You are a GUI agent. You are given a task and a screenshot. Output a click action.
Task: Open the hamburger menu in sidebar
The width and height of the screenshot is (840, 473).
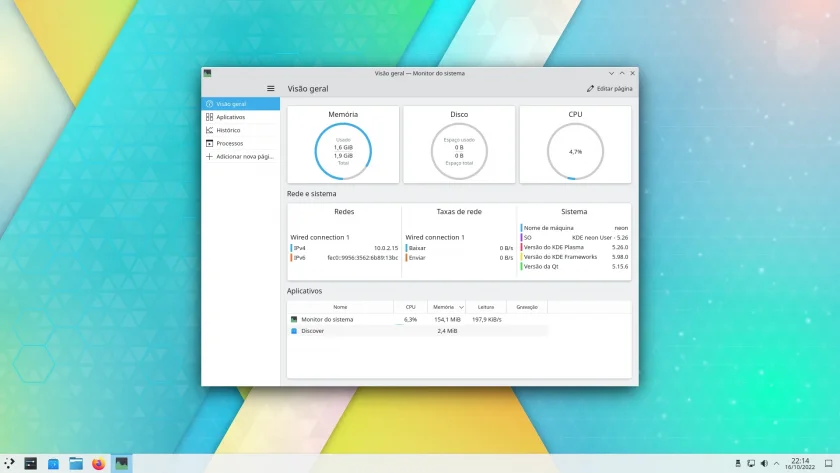(271, 88)
